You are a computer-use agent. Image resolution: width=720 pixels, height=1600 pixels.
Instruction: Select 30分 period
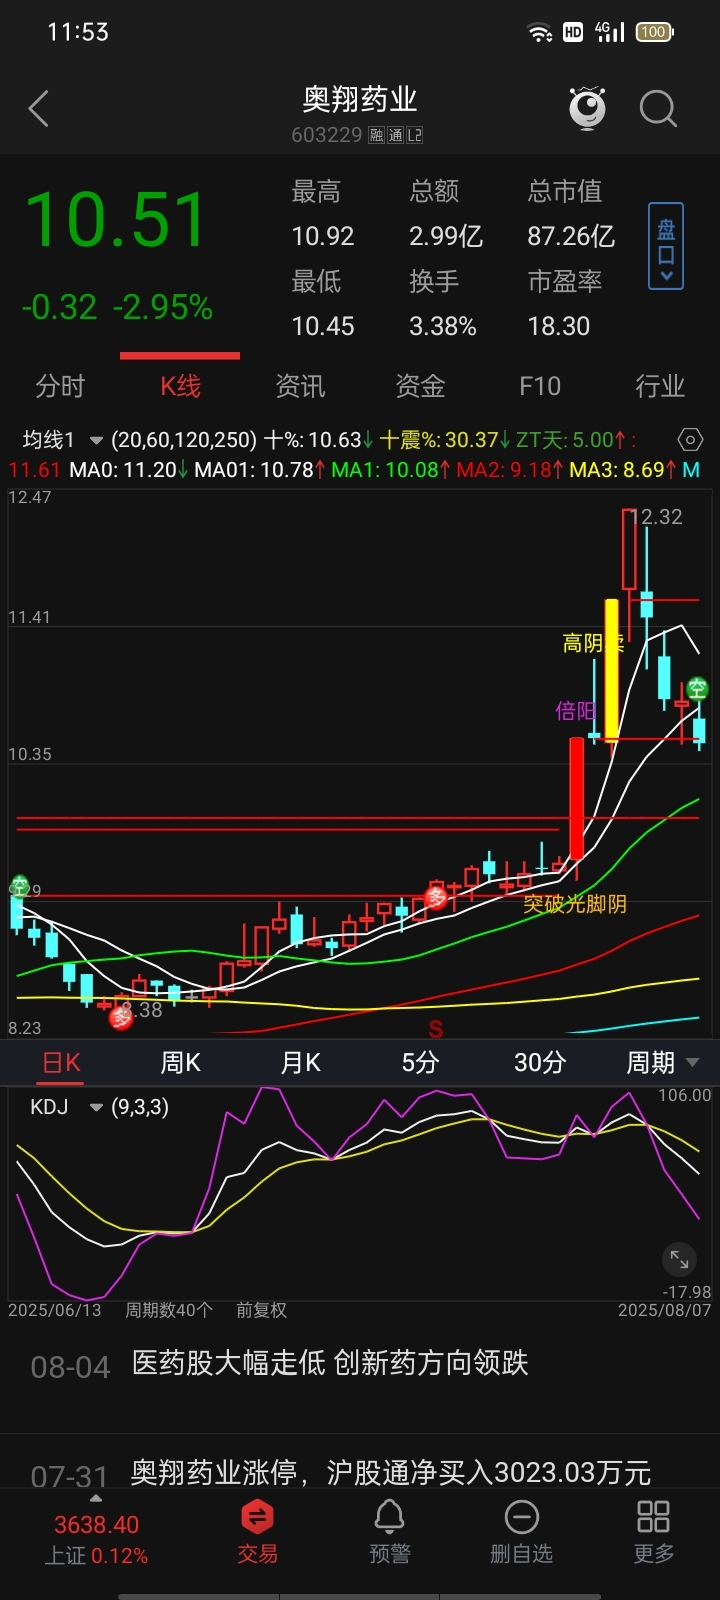click(540, 1062)
